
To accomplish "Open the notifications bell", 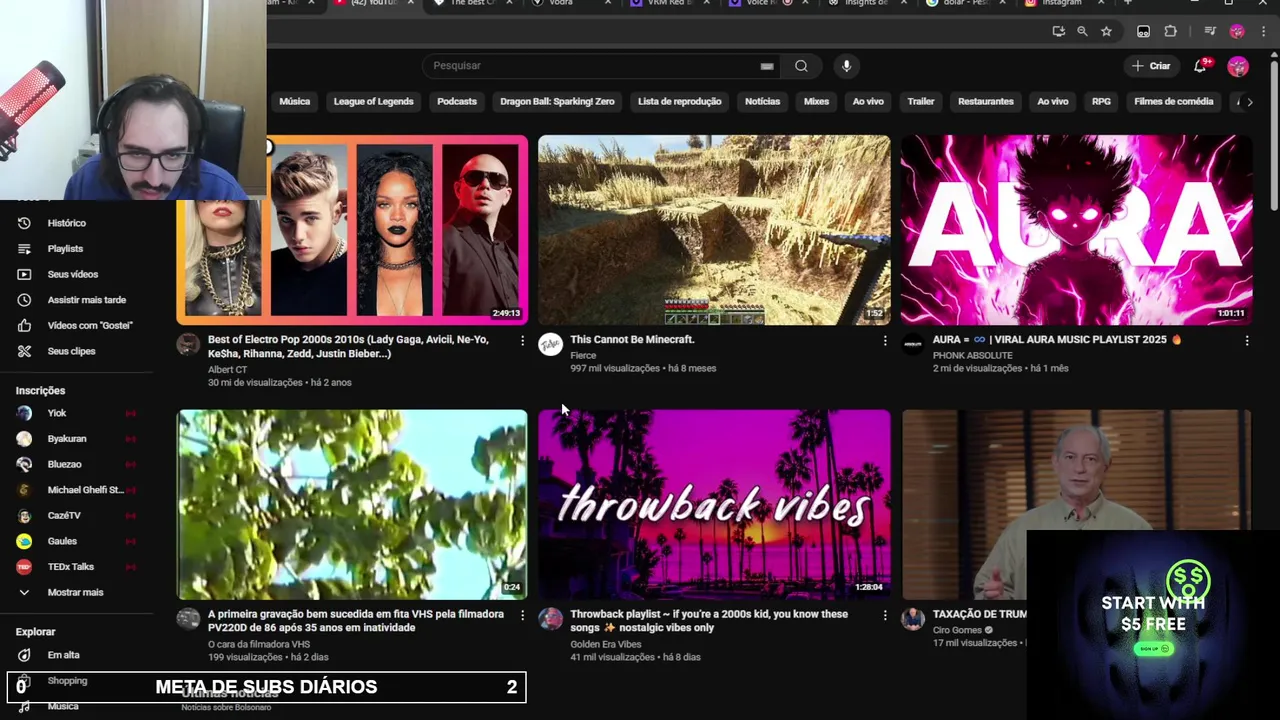I will [x=1200, y=66].
